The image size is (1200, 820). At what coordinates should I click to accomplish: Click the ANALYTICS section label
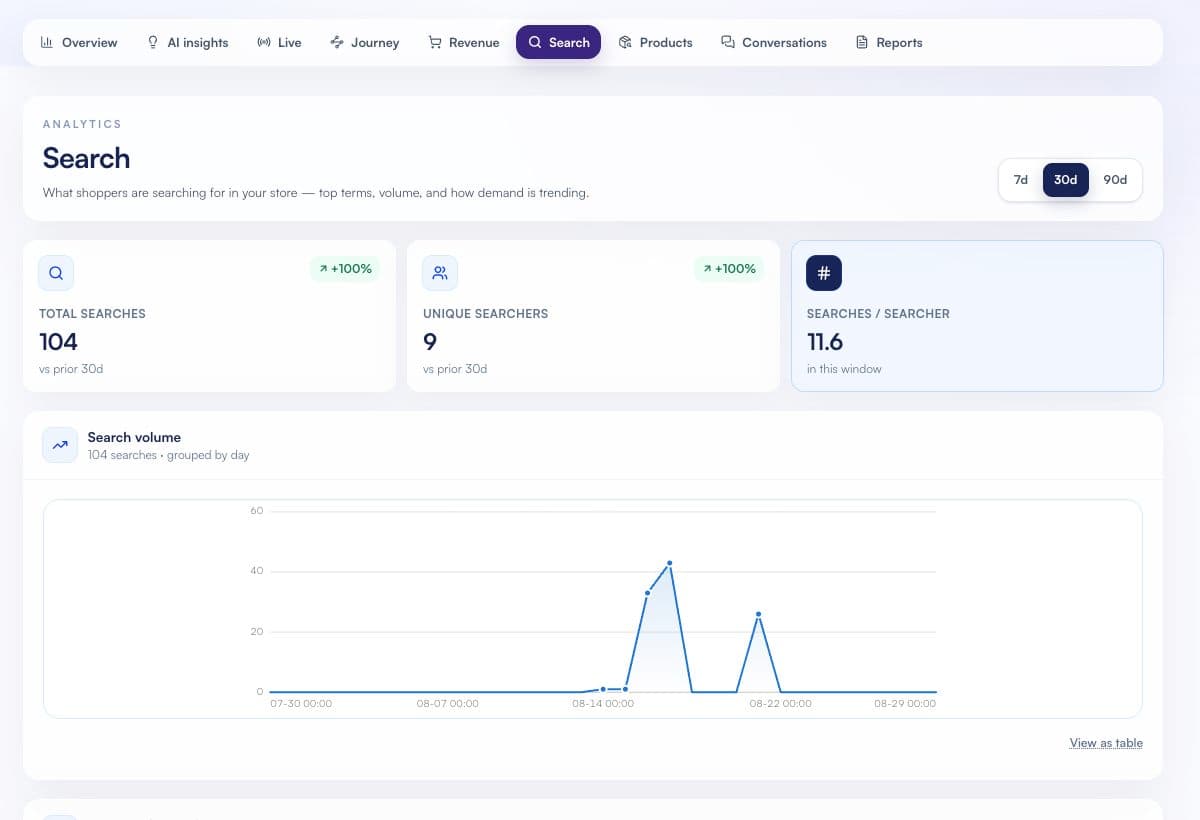(x=82, y=124)
